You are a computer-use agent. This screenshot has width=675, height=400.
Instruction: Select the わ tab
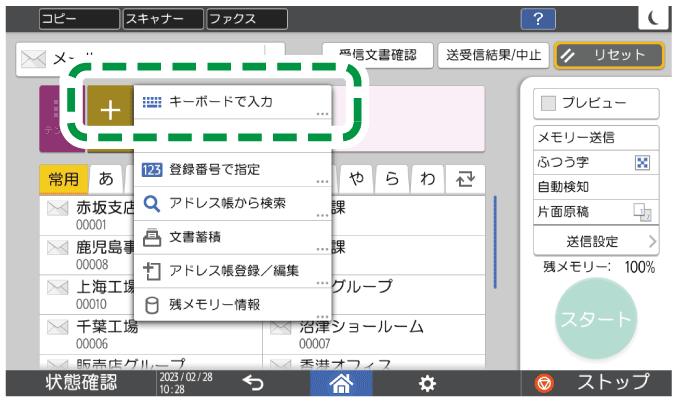pos(428,178)
